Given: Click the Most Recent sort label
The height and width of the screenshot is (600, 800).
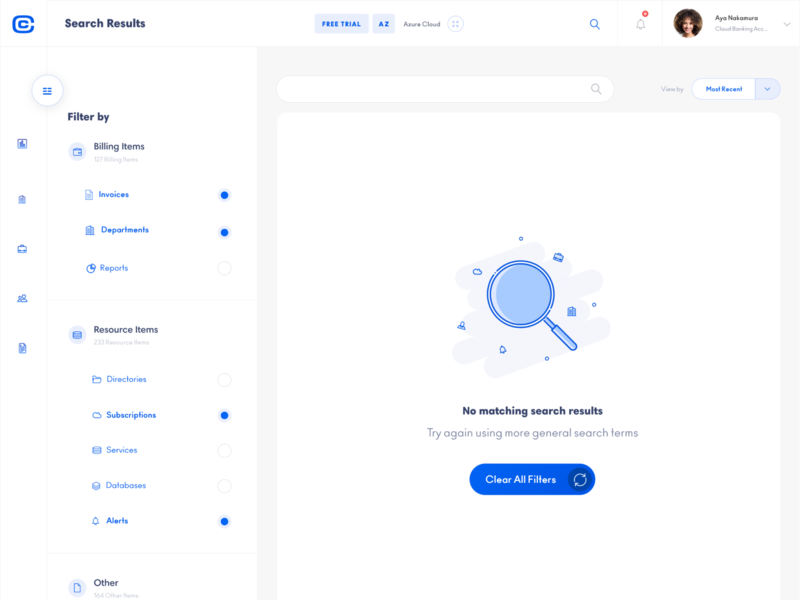Looking at the screenshot, I should pyautogui.click(x=724, y=89).
